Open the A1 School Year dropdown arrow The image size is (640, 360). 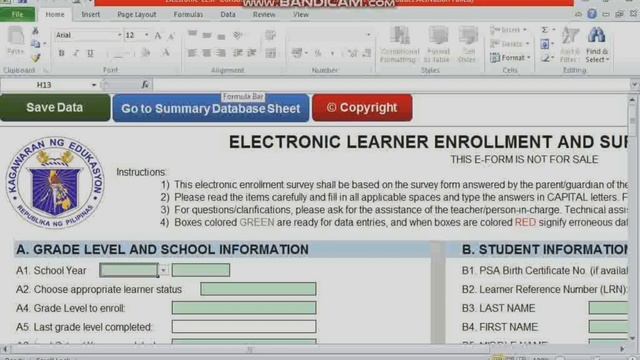click(x=163, y=270)
